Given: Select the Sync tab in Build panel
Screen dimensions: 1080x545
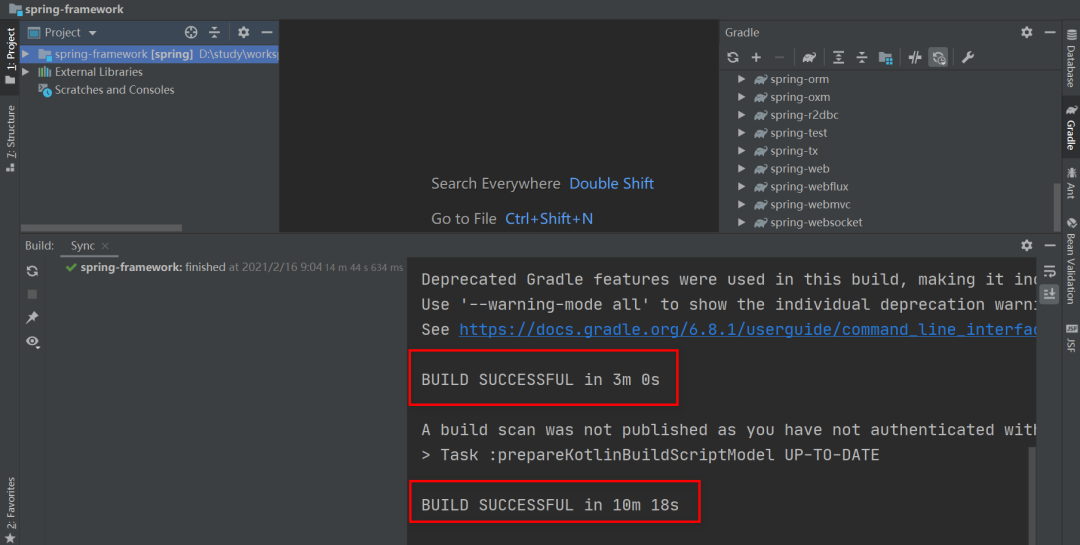Looking at the screenshot, I should [83, 246].
